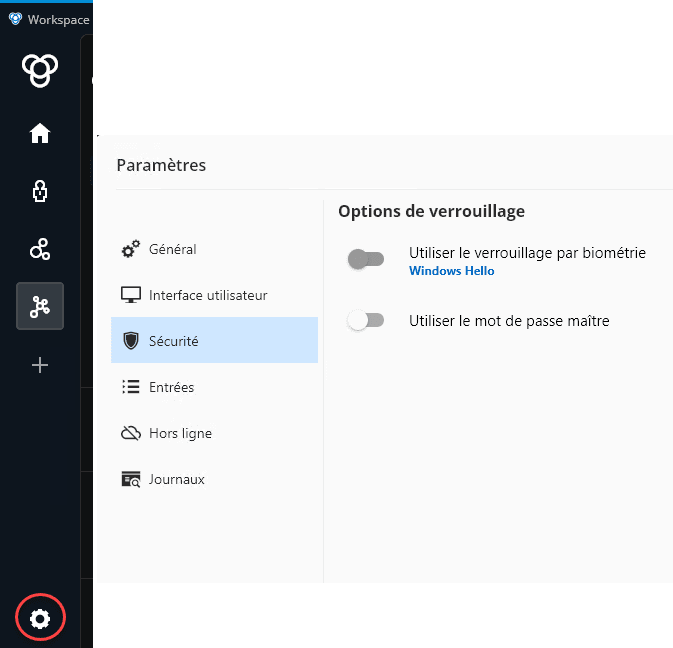This screenshot has height=648, width=673.
Task: Select the Sécurité settings category
Action: [x=173, y=341]
